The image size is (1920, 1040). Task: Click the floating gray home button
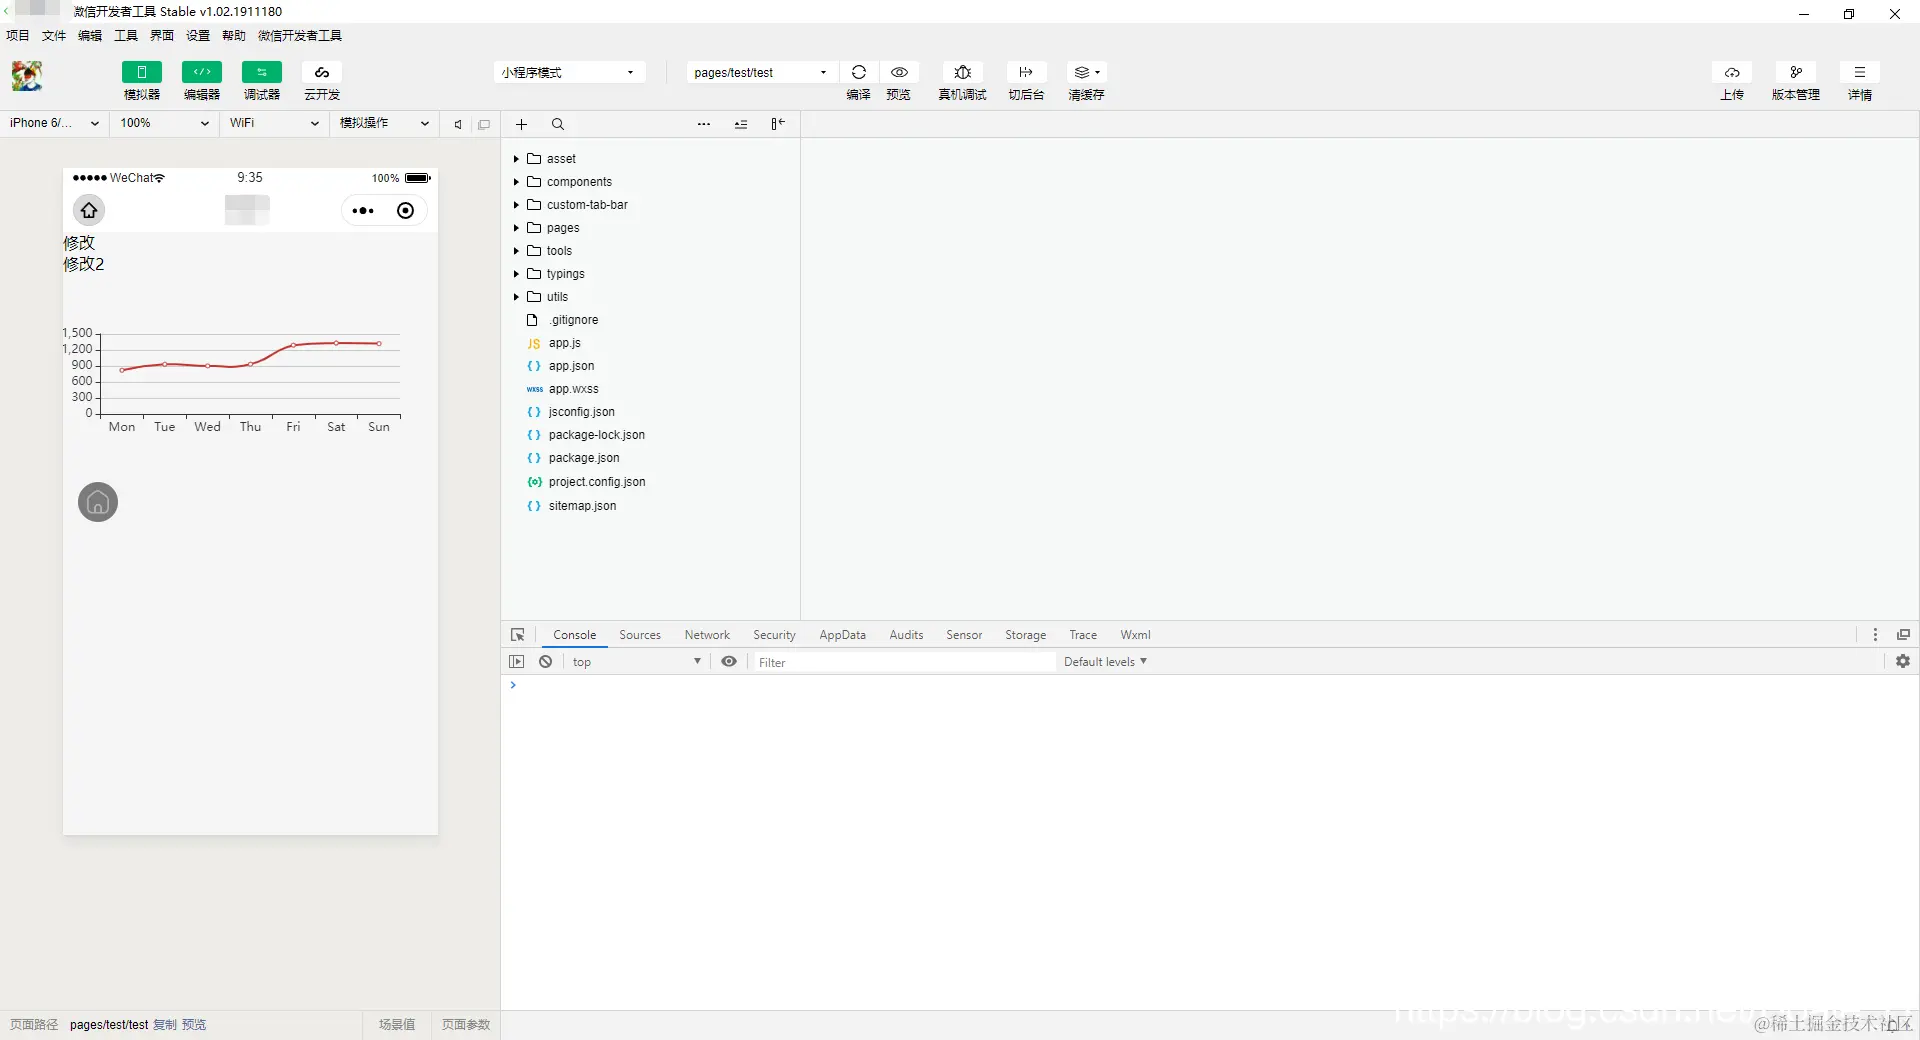pos(98,502)
